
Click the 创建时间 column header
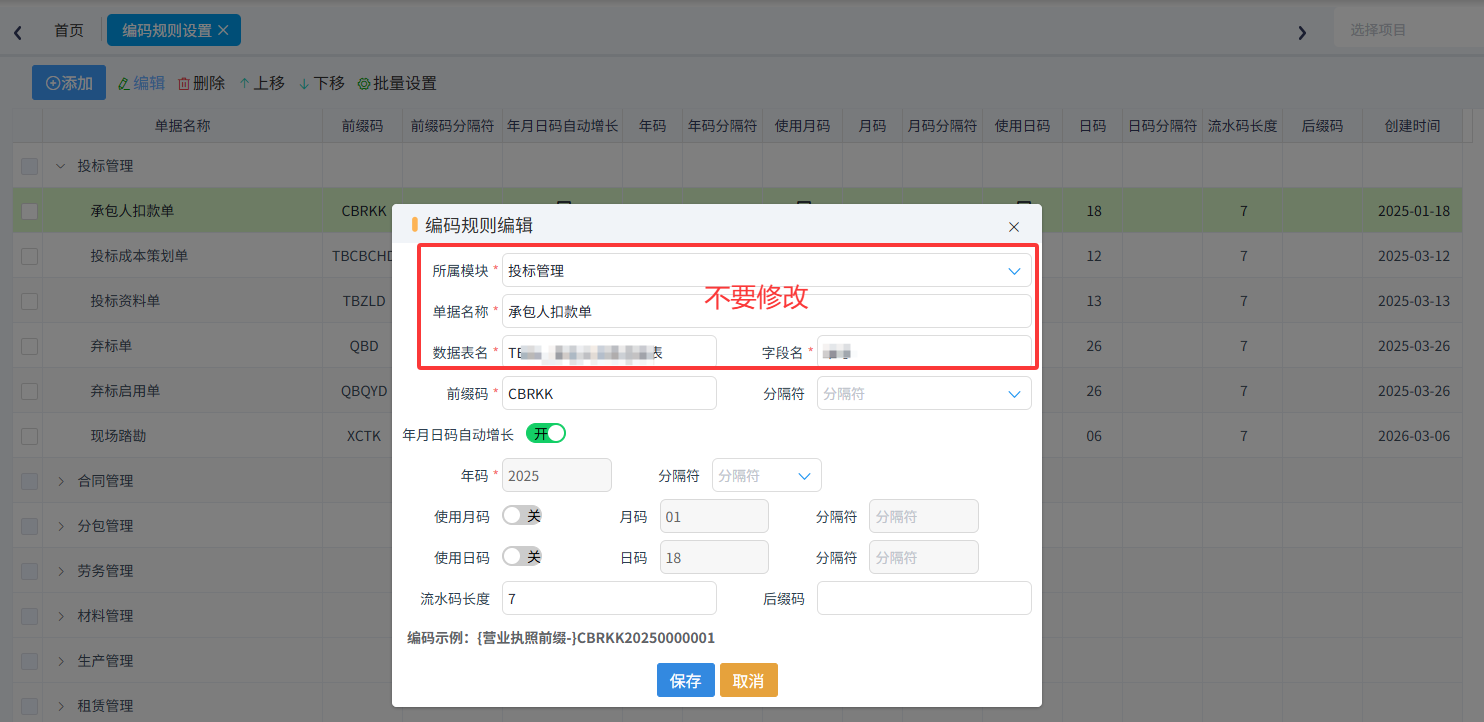point(1412,126)
